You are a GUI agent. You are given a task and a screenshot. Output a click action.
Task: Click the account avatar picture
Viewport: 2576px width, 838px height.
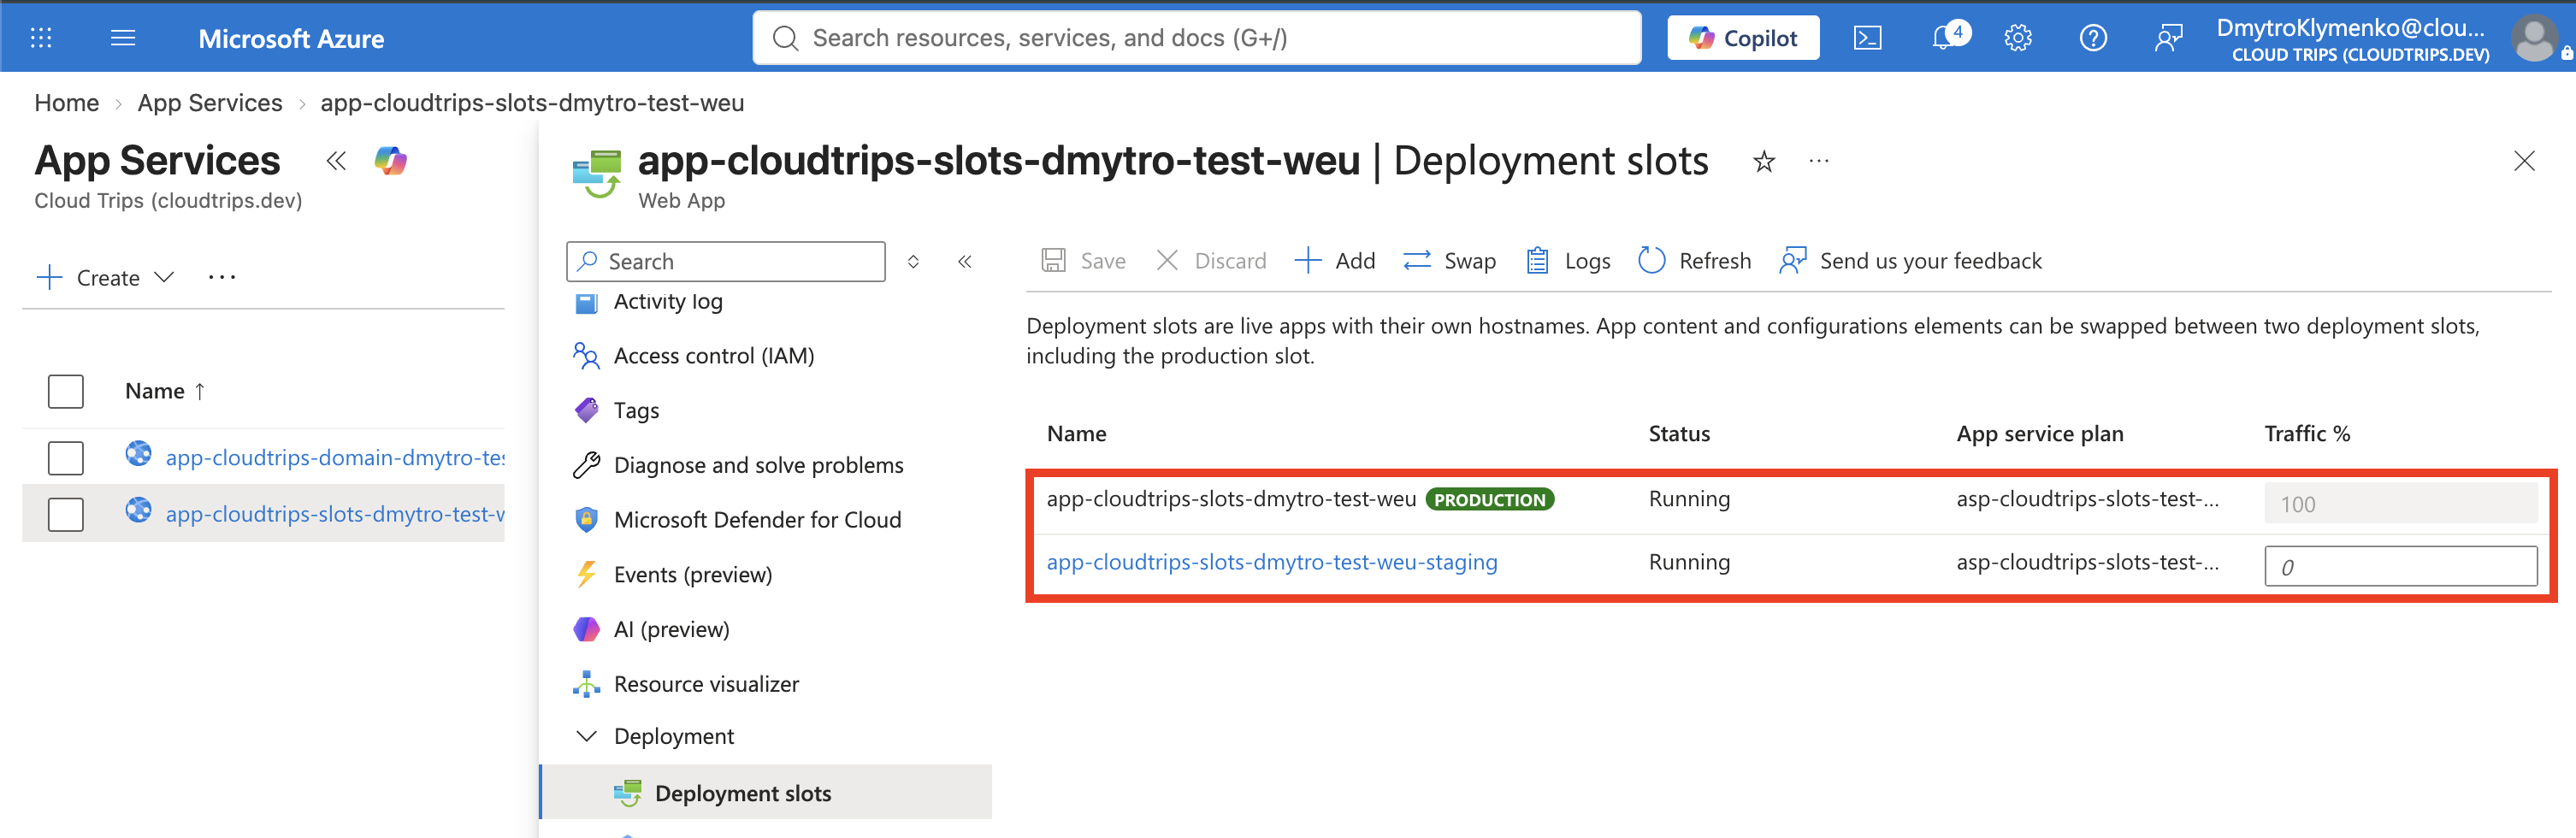pos(2536,38)
